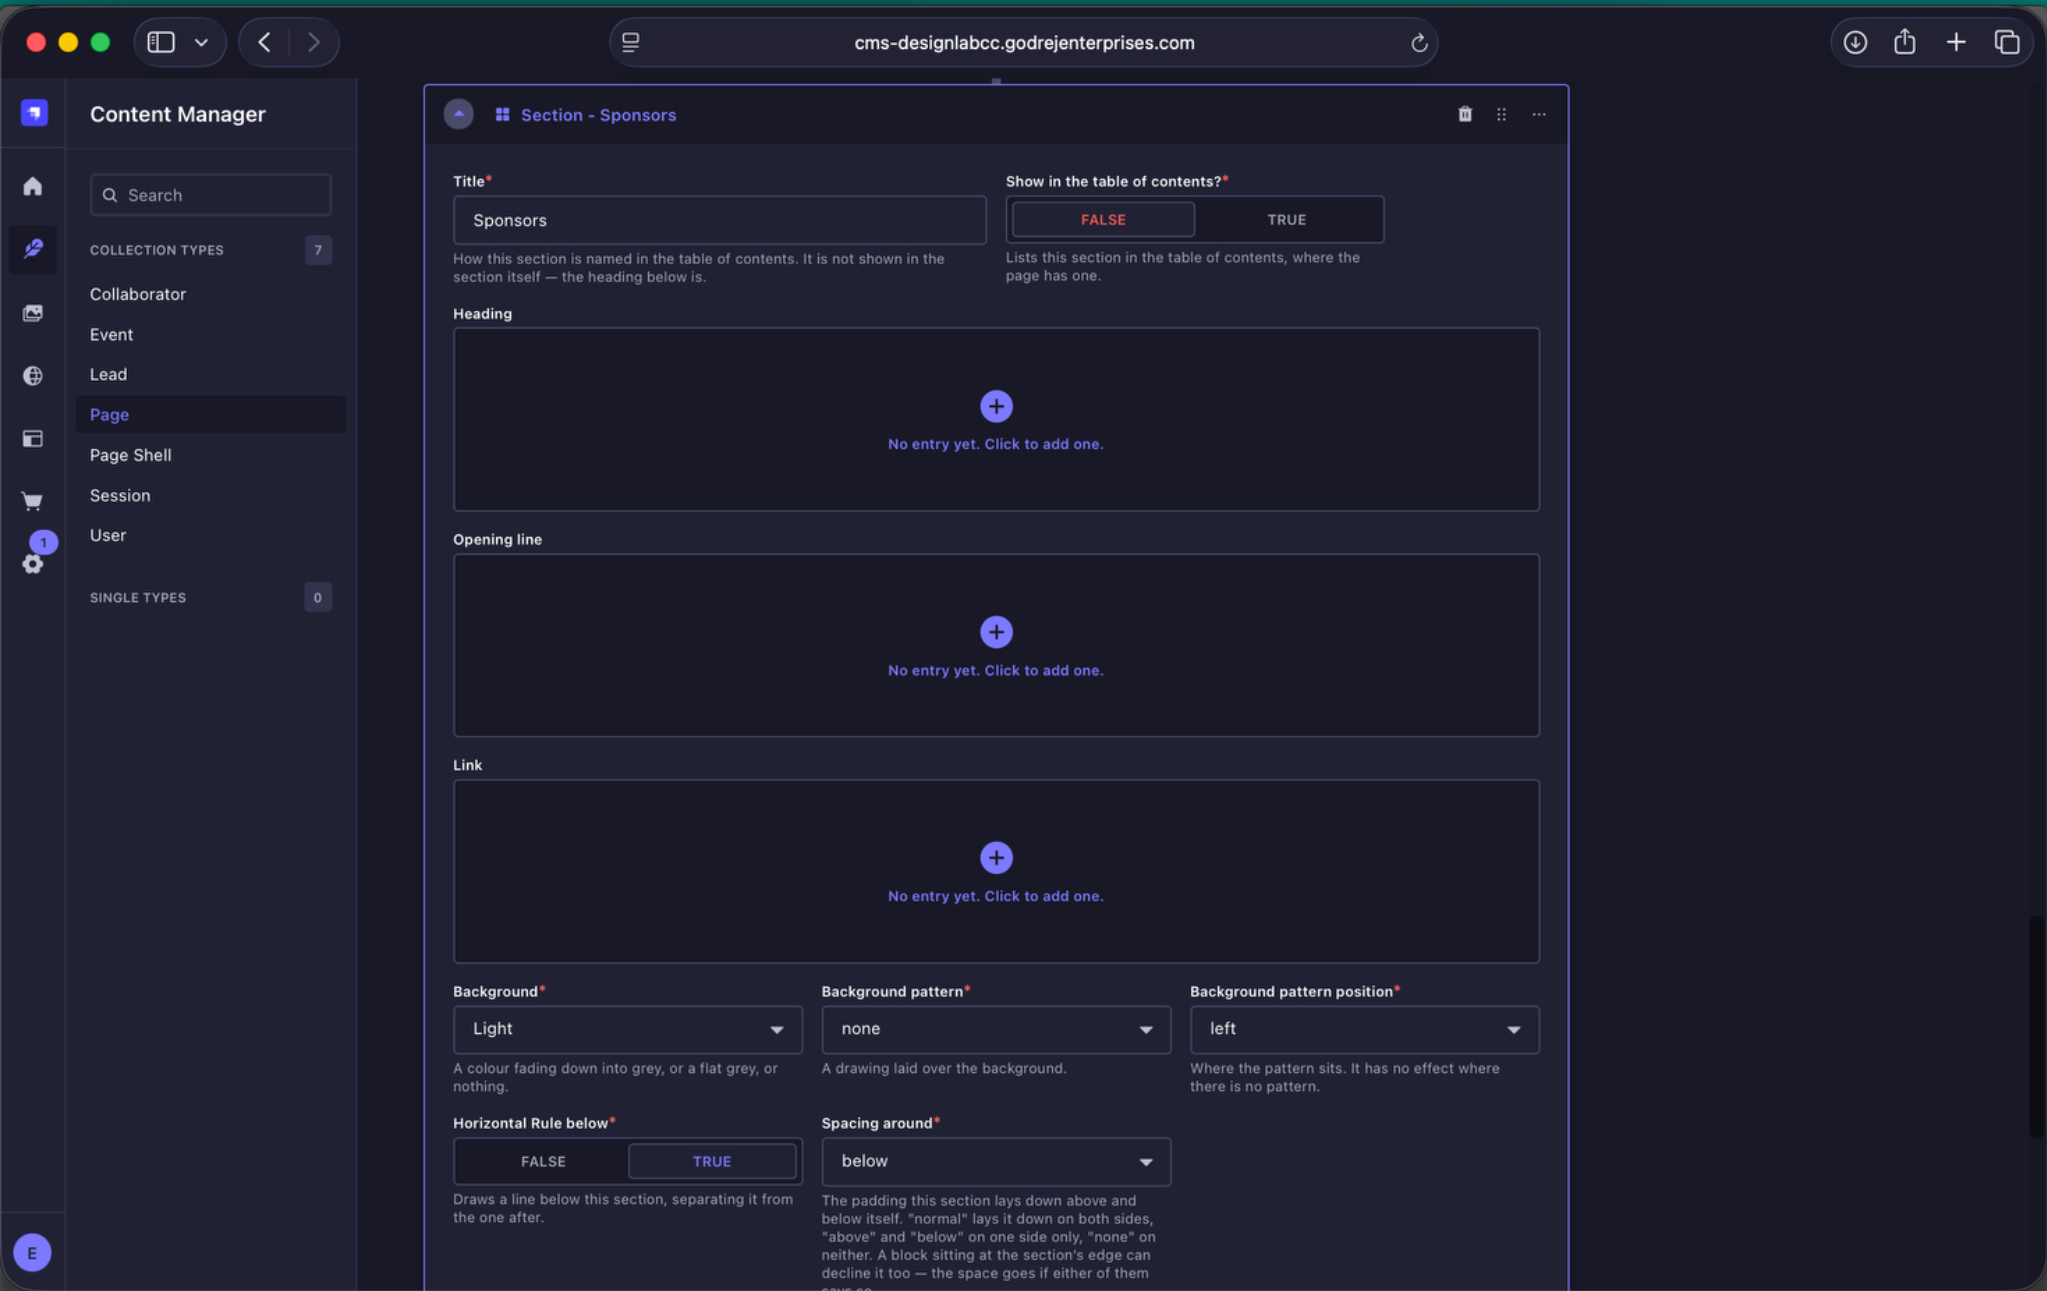
Task: Open the user avatar E
Action: pyautogui.click(x=32, y=1252)
